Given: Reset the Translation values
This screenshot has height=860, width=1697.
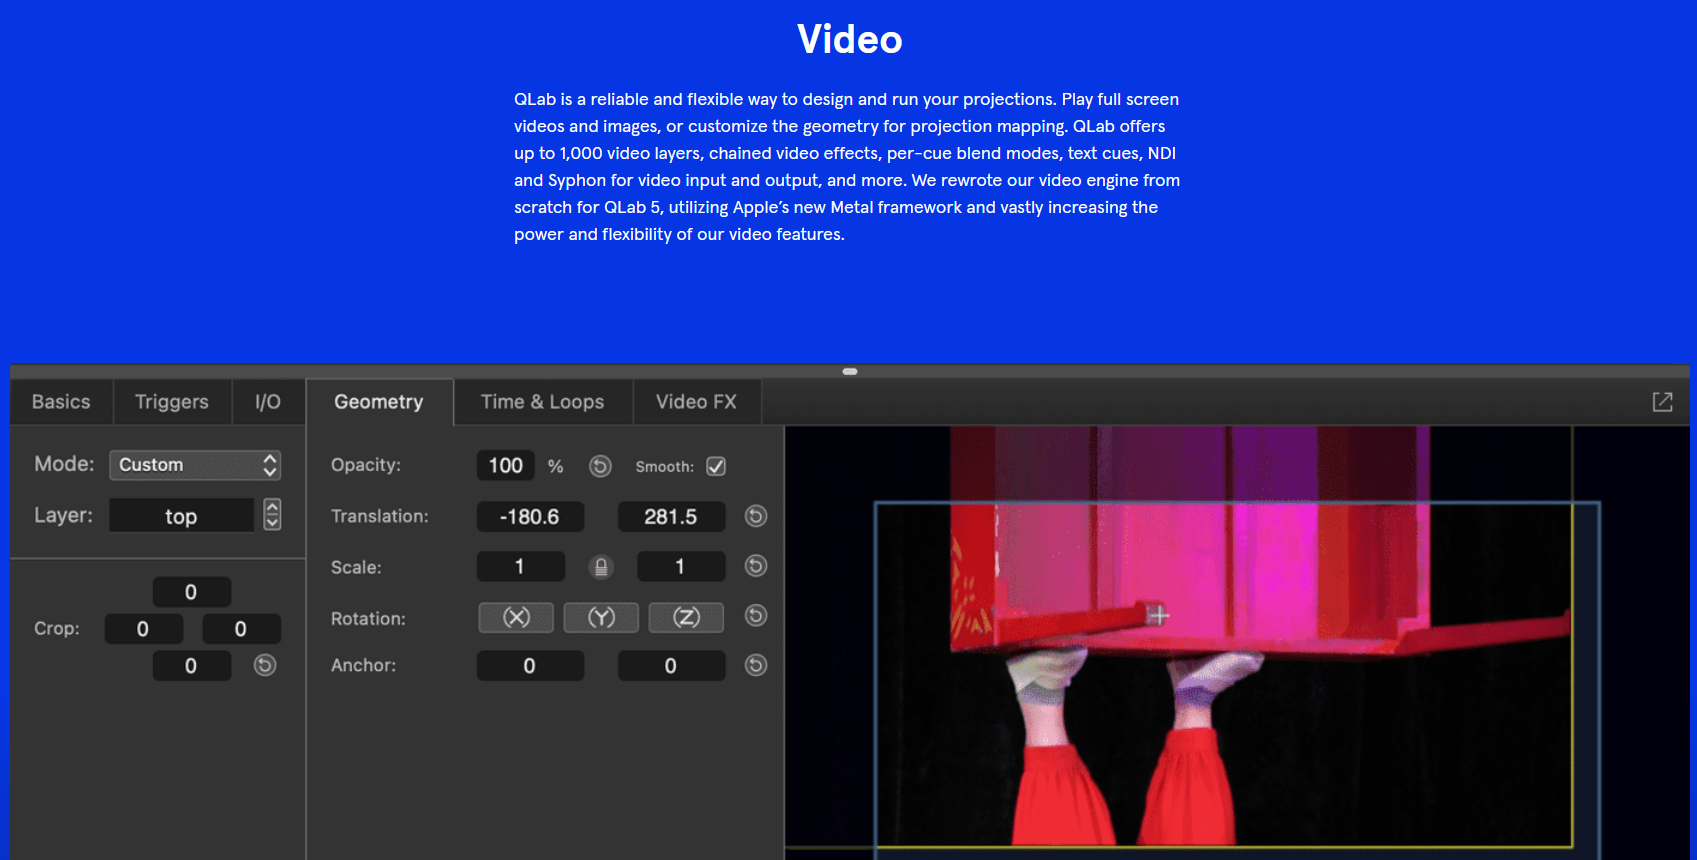Looking at the screenshot, I should click(x=756, y=516).
